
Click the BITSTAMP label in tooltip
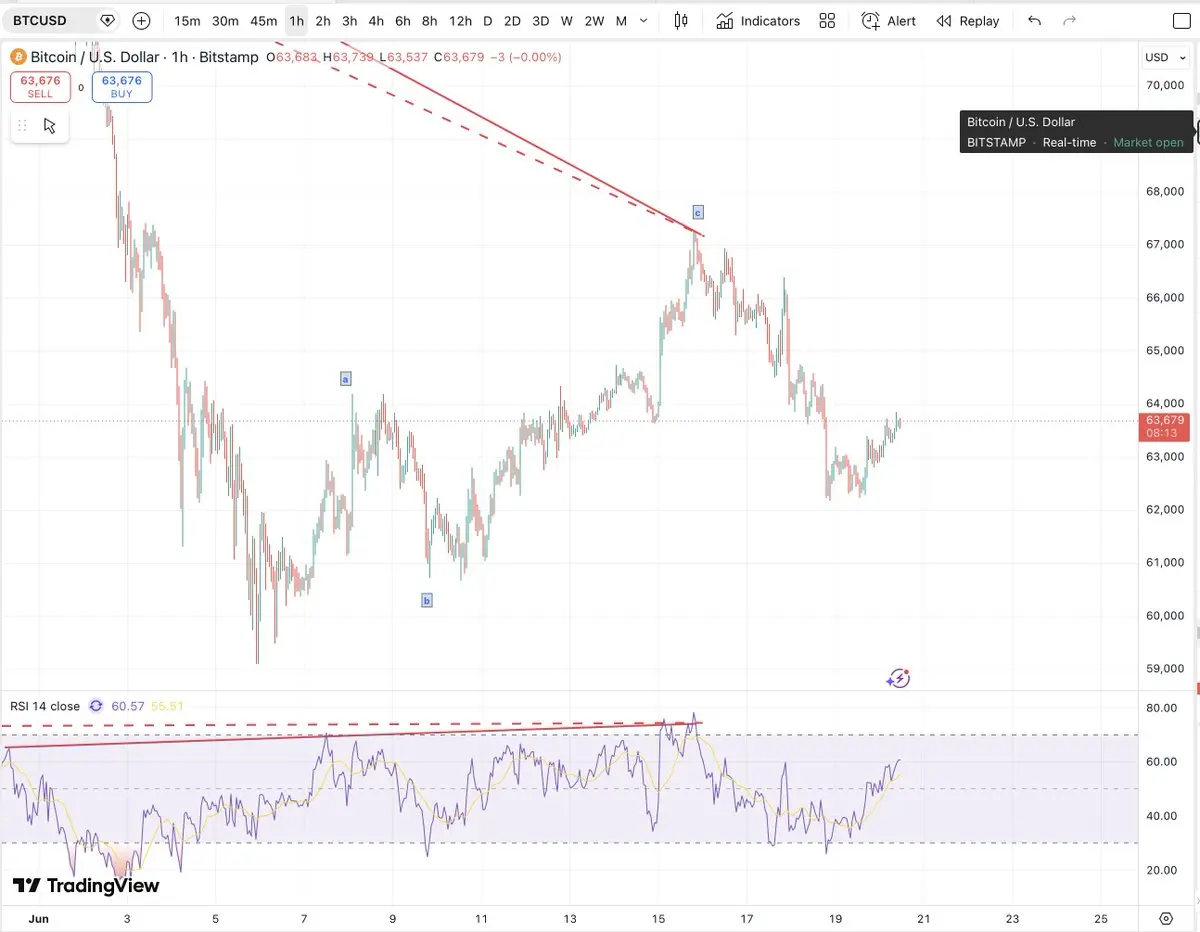(996, 142)
